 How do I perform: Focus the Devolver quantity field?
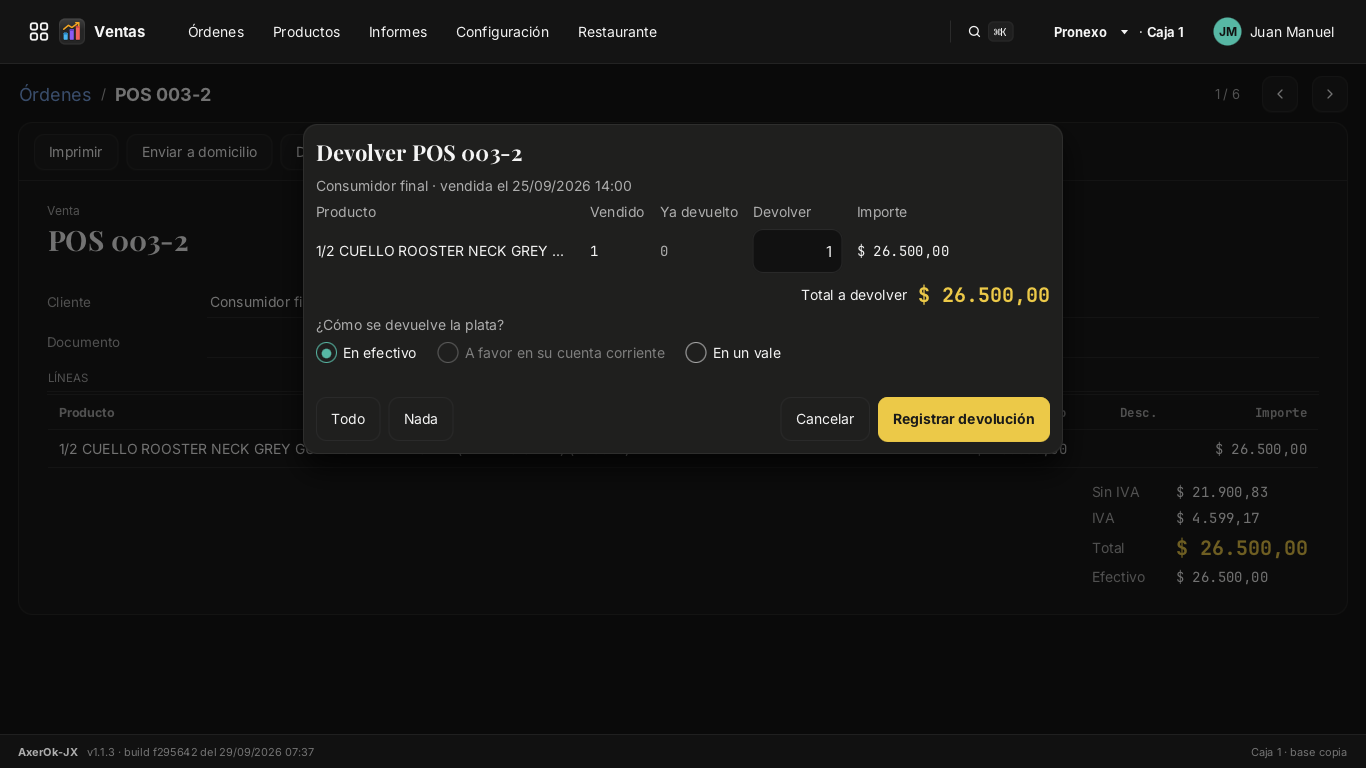pyautogui.click(x=797, y=251)
